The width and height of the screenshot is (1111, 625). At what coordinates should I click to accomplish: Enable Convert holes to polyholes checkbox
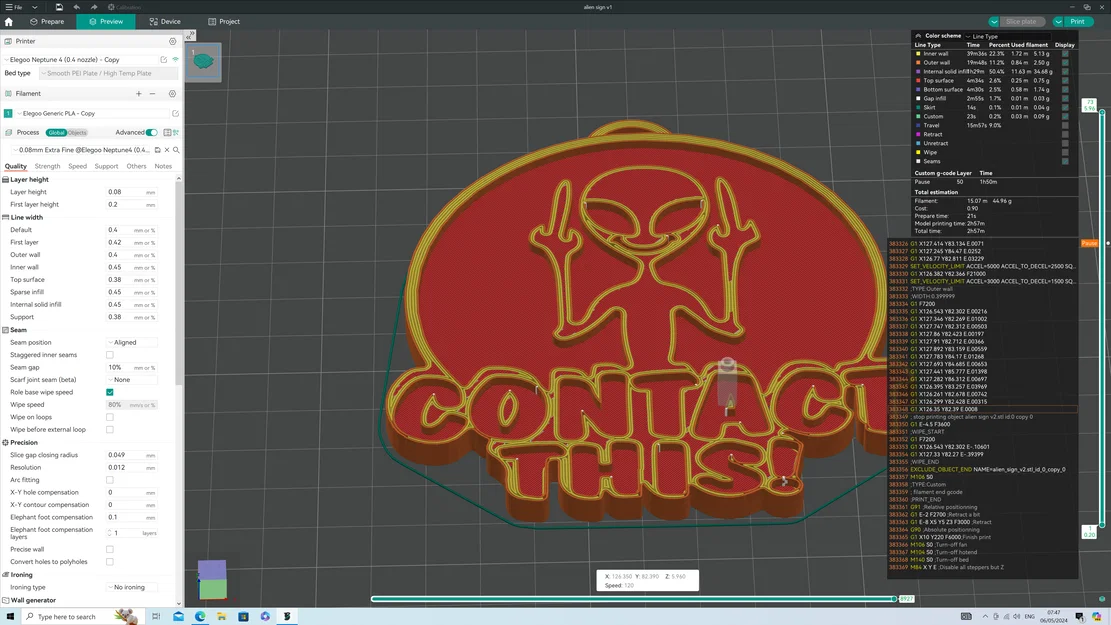(x=110, y=562)
